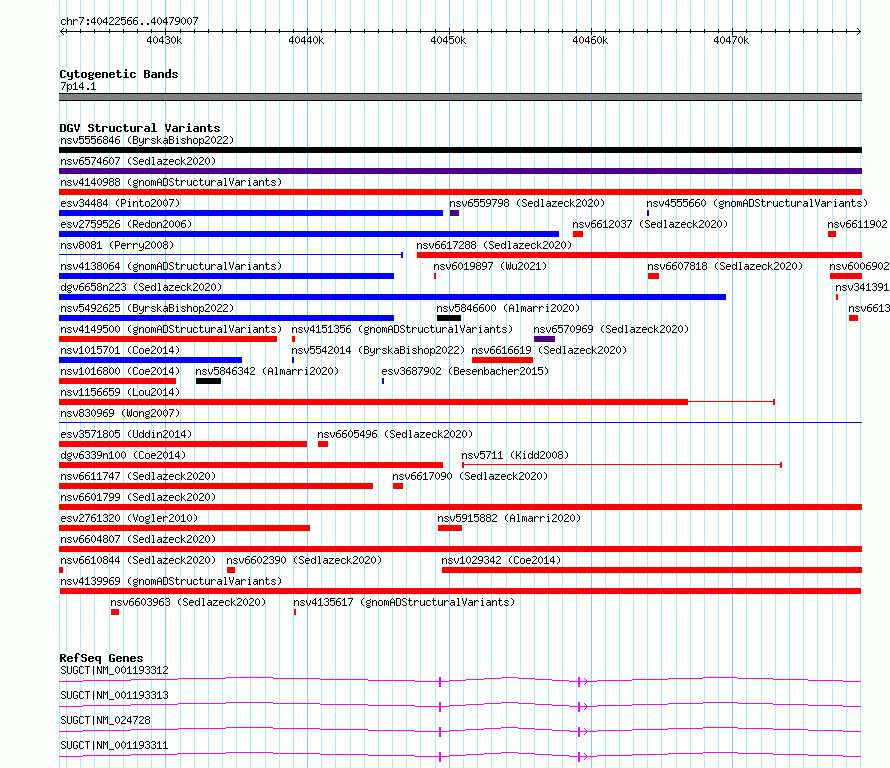Open the nsv830969 (Wong2007) label
The image size is (890, 768).
click(120, 413)
